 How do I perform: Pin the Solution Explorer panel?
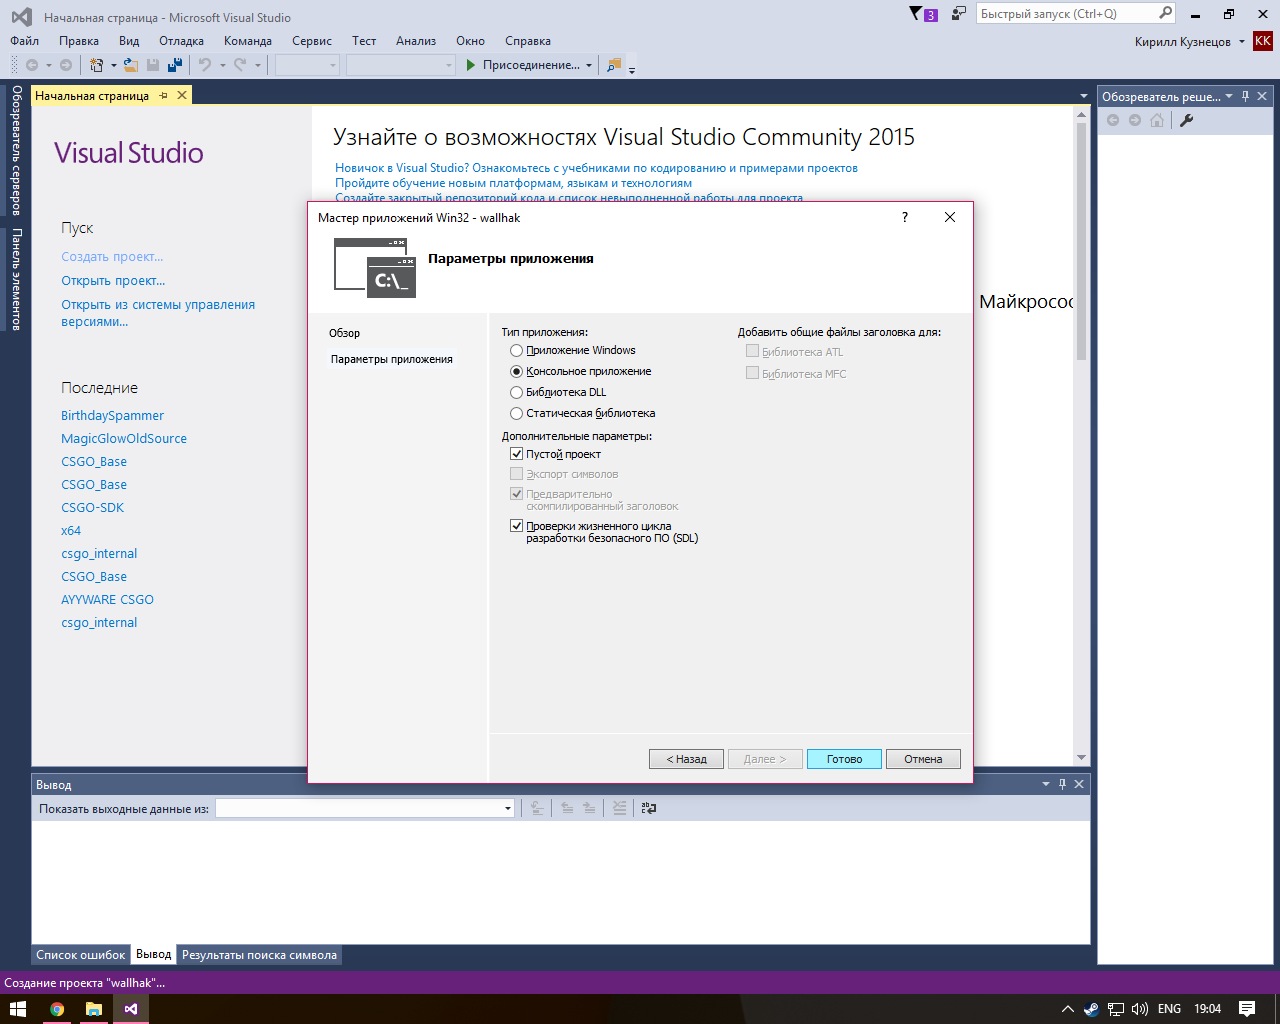click(x=1245, y=96)
